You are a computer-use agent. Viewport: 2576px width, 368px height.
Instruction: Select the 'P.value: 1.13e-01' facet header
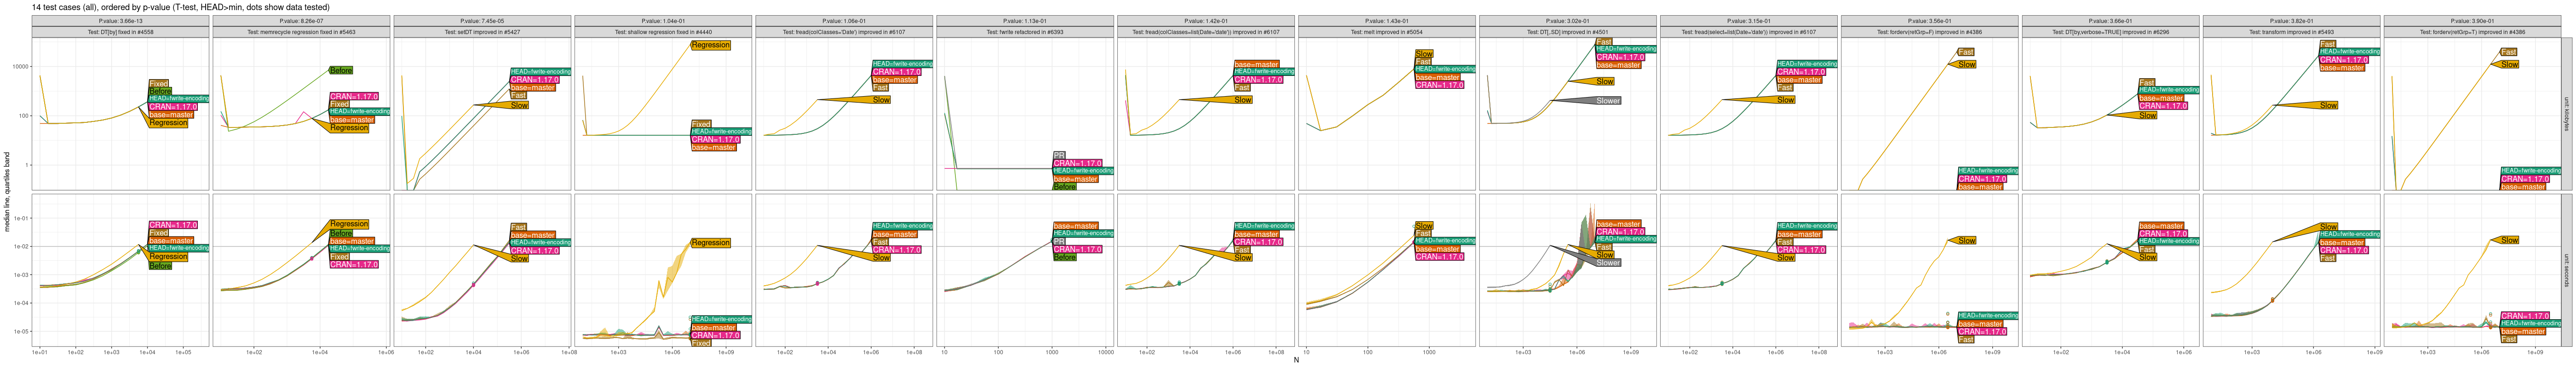[x=1025, y=21]
